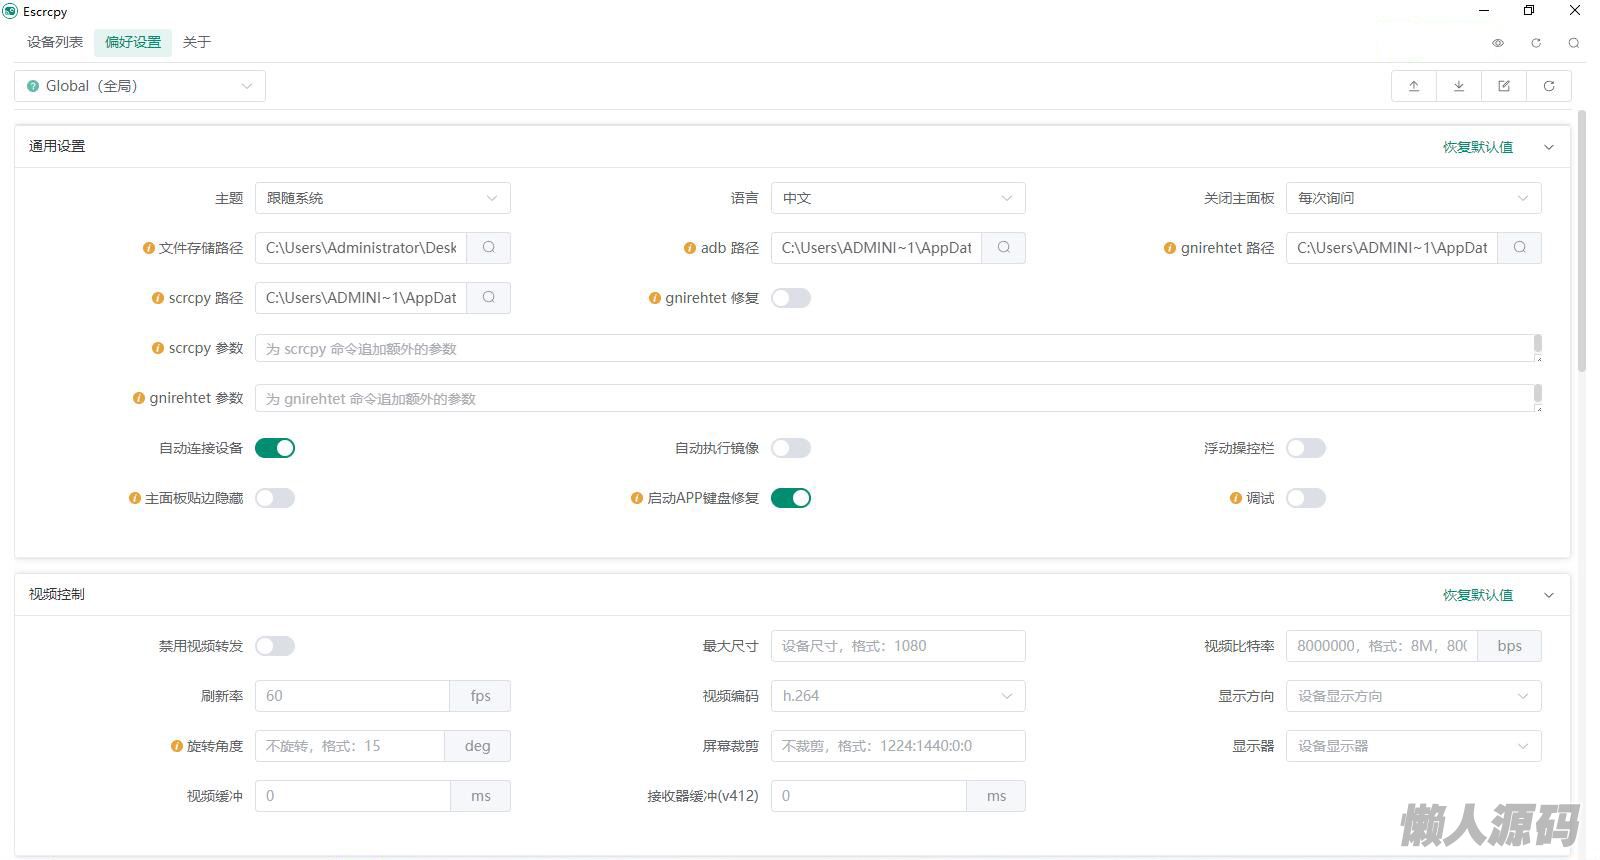Open the 主题 dropdown showing 跟随系统
The image size is (1600, 860).
click(x=382, y=198)
